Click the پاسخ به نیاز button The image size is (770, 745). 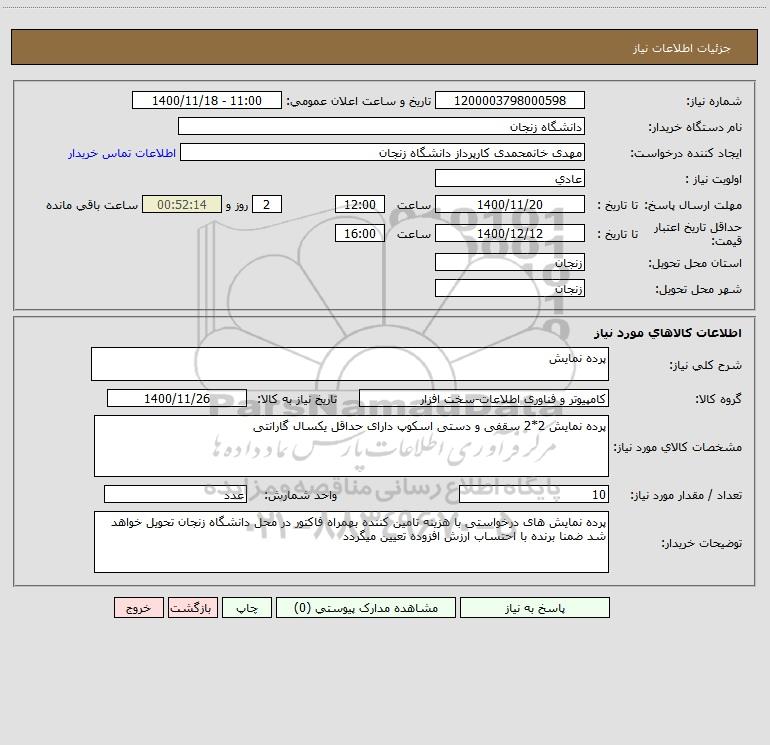click(535, 607)
